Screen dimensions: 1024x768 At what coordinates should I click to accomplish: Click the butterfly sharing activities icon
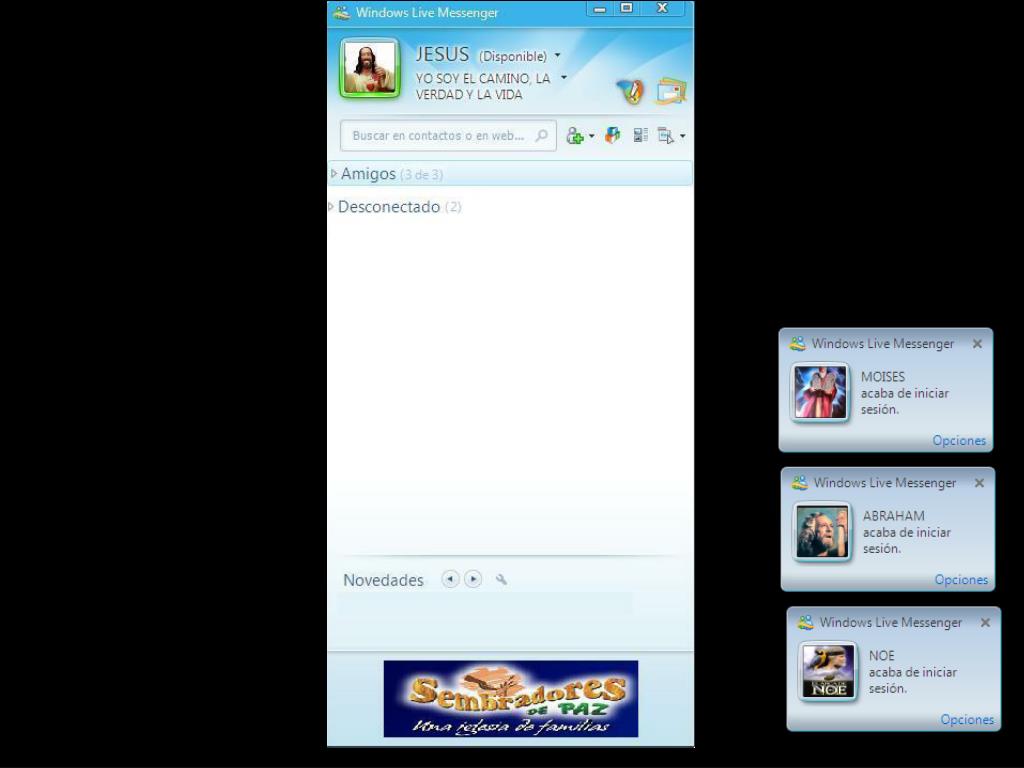click(x=613, y=135)
